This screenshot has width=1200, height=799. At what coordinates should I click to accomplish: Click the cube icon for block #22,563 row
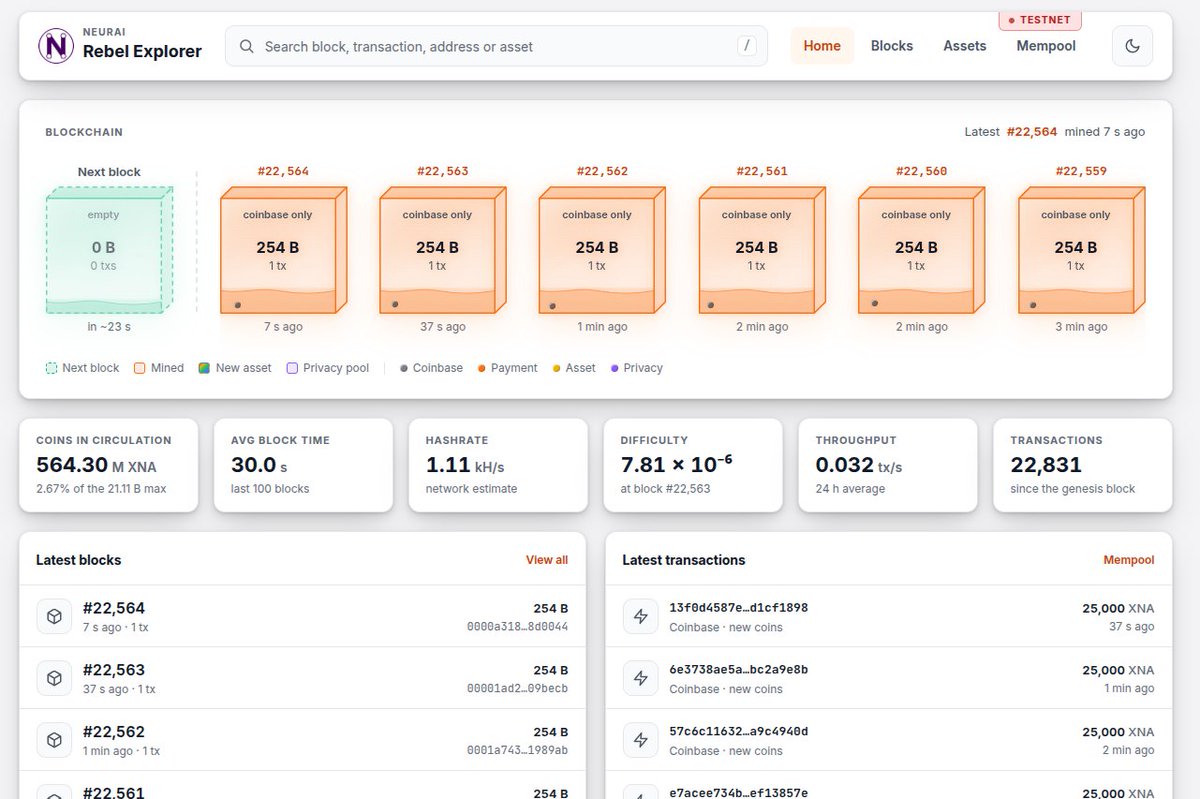coord(55,678)
